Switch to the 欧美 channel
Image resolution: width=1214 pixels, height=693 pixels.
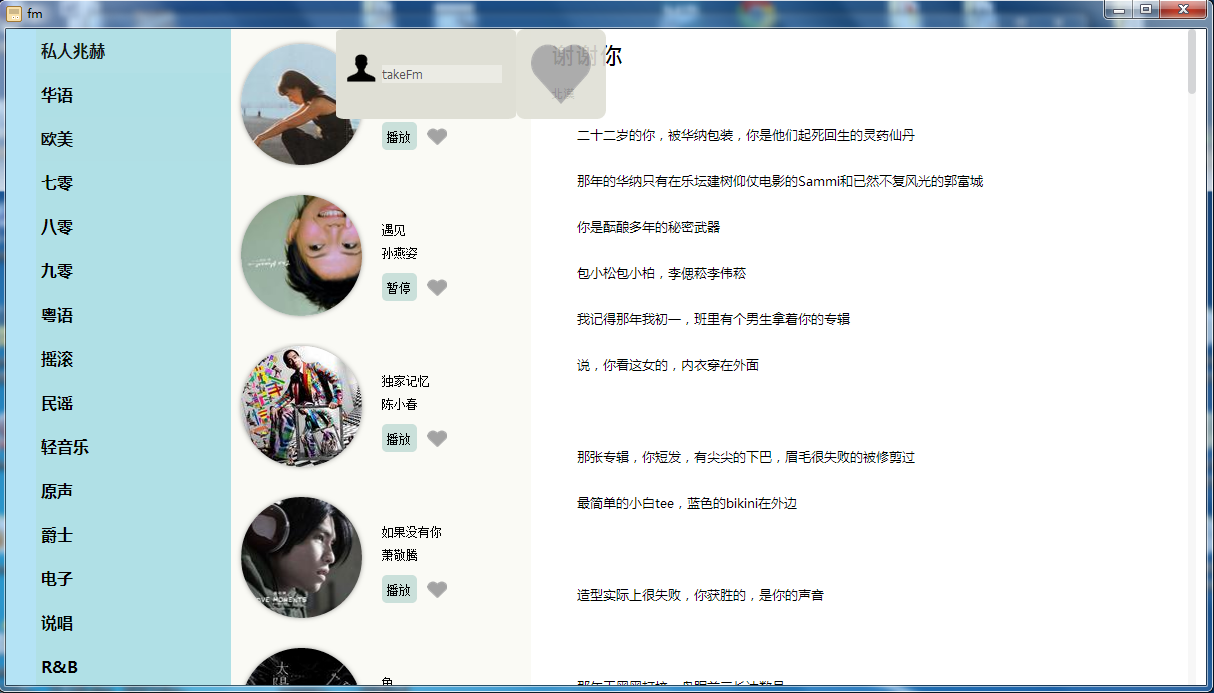[x=57, y=139]
